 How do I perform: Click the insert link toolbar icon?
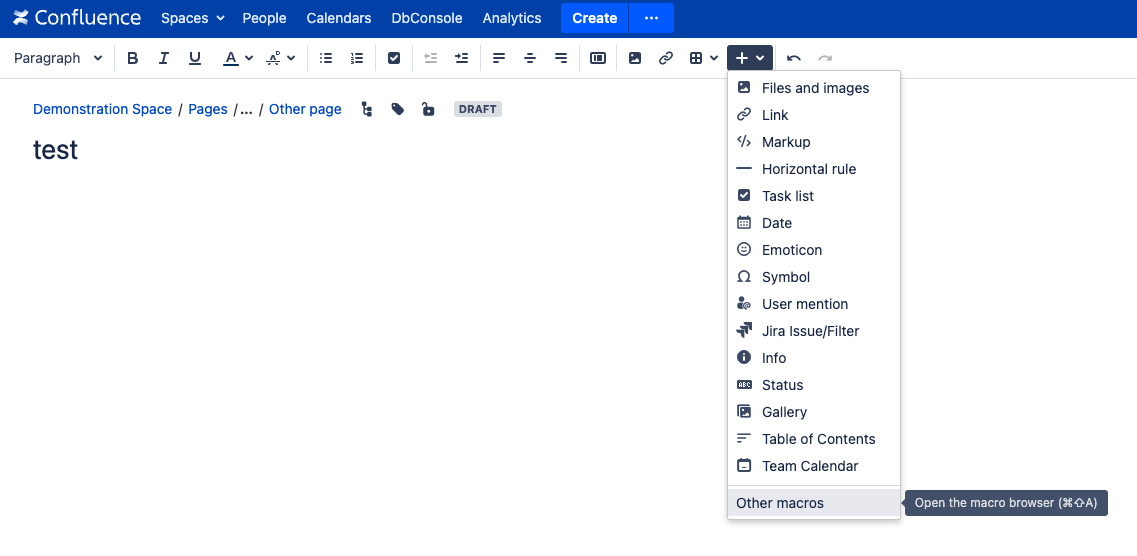pos(665,58)
